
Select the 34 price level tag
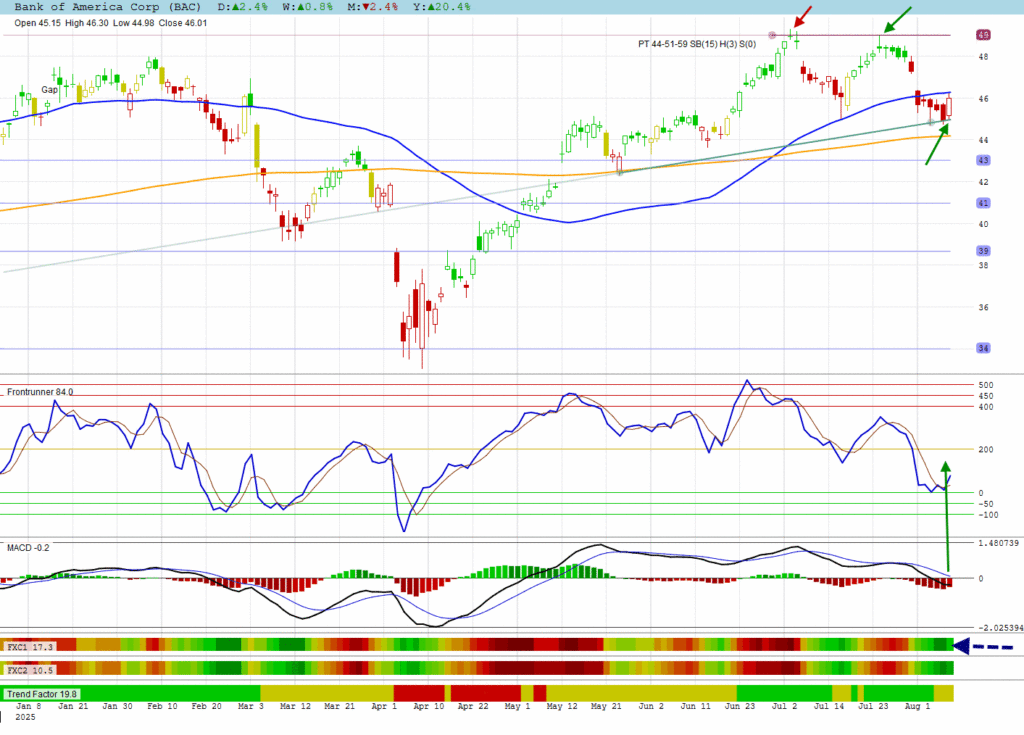click(984, 348)
